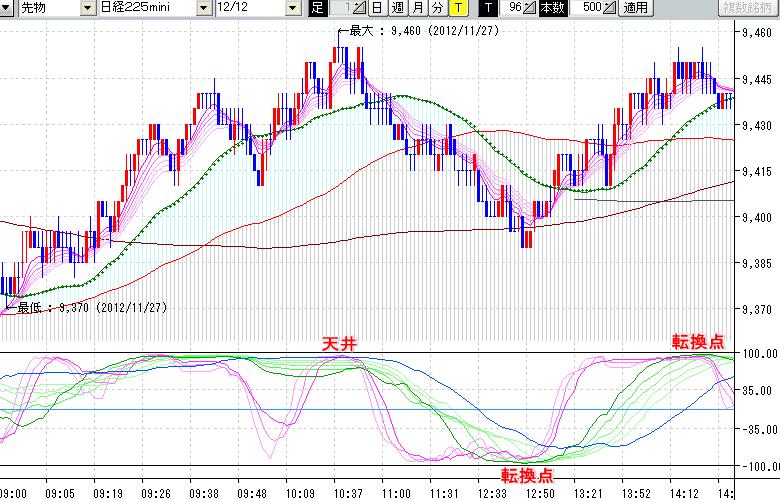Select minute (分) bar interval

(x=437, y=8)
